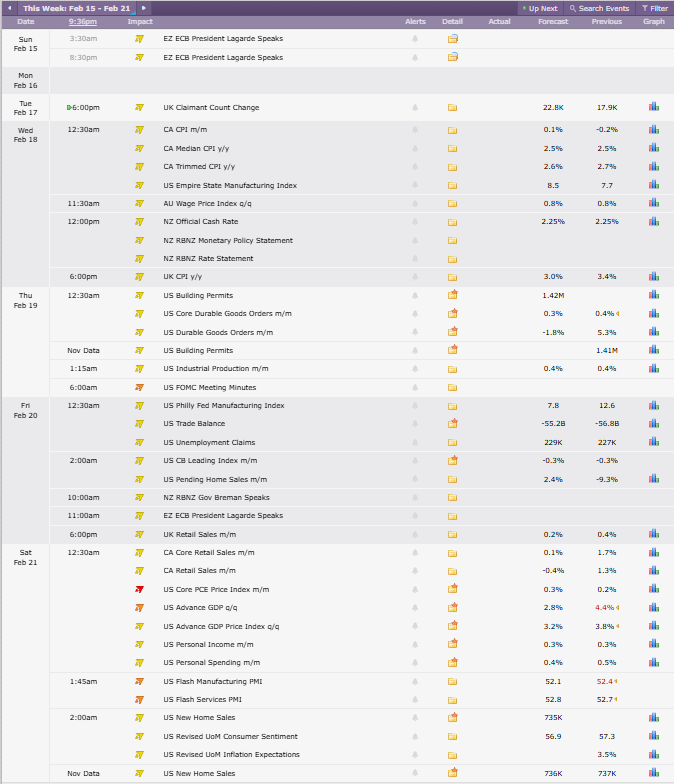
Task: Open Search Events
Action: [600, 8]
